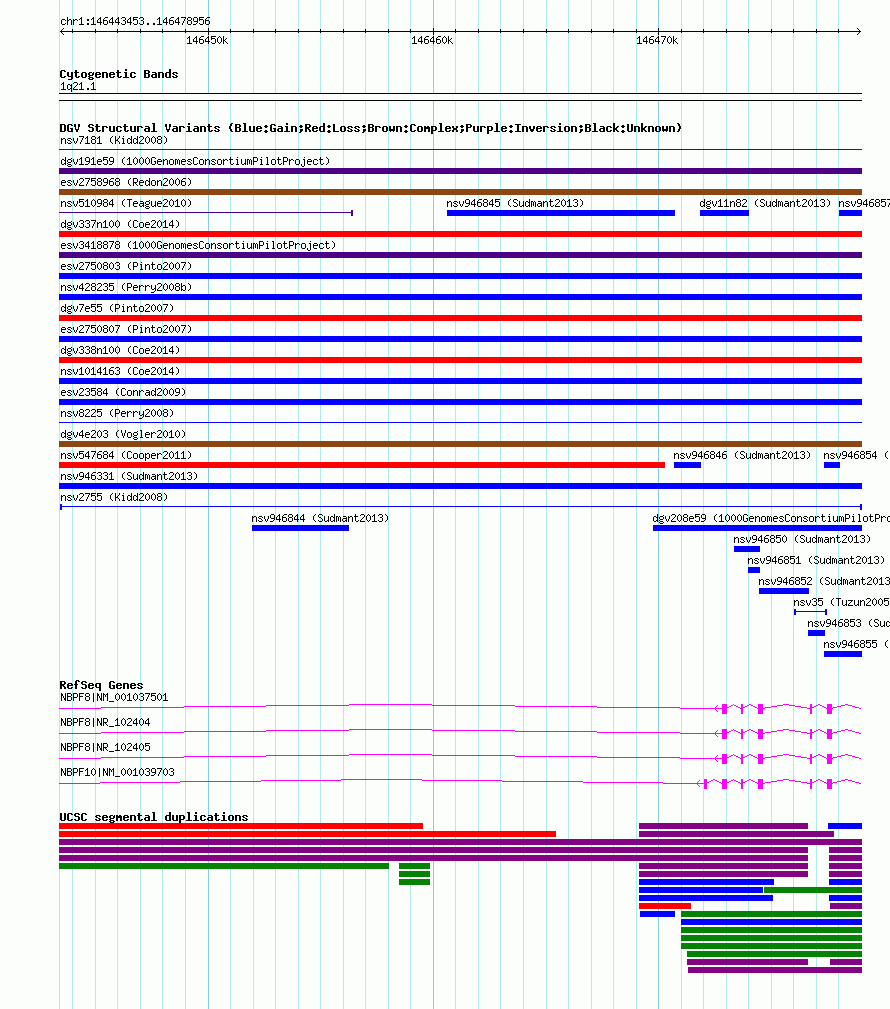Click the nsv946845 (Sudmant2013) blue gain bar
Screen dimensions: 890x1009
coord(561,213)
